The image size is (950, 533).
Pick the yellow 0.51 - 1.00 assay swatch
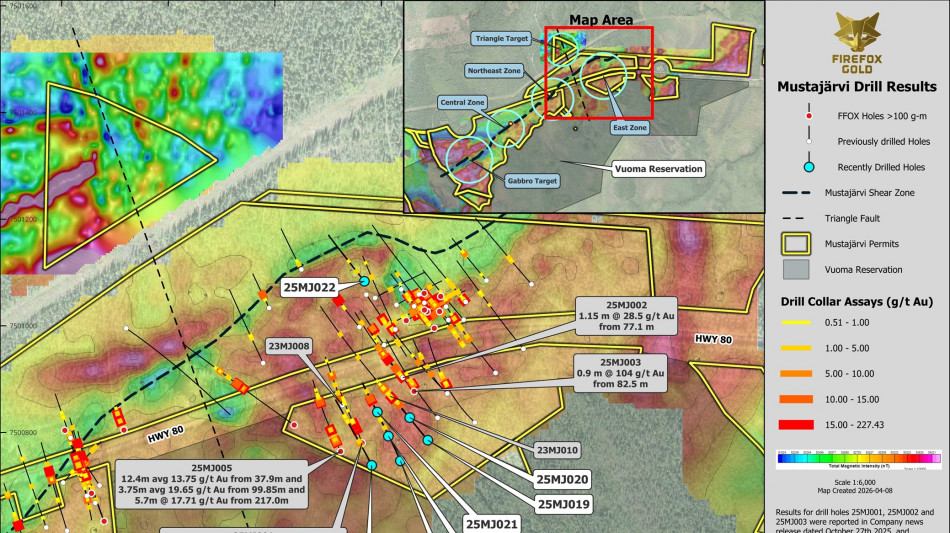[x=807, y=321]
